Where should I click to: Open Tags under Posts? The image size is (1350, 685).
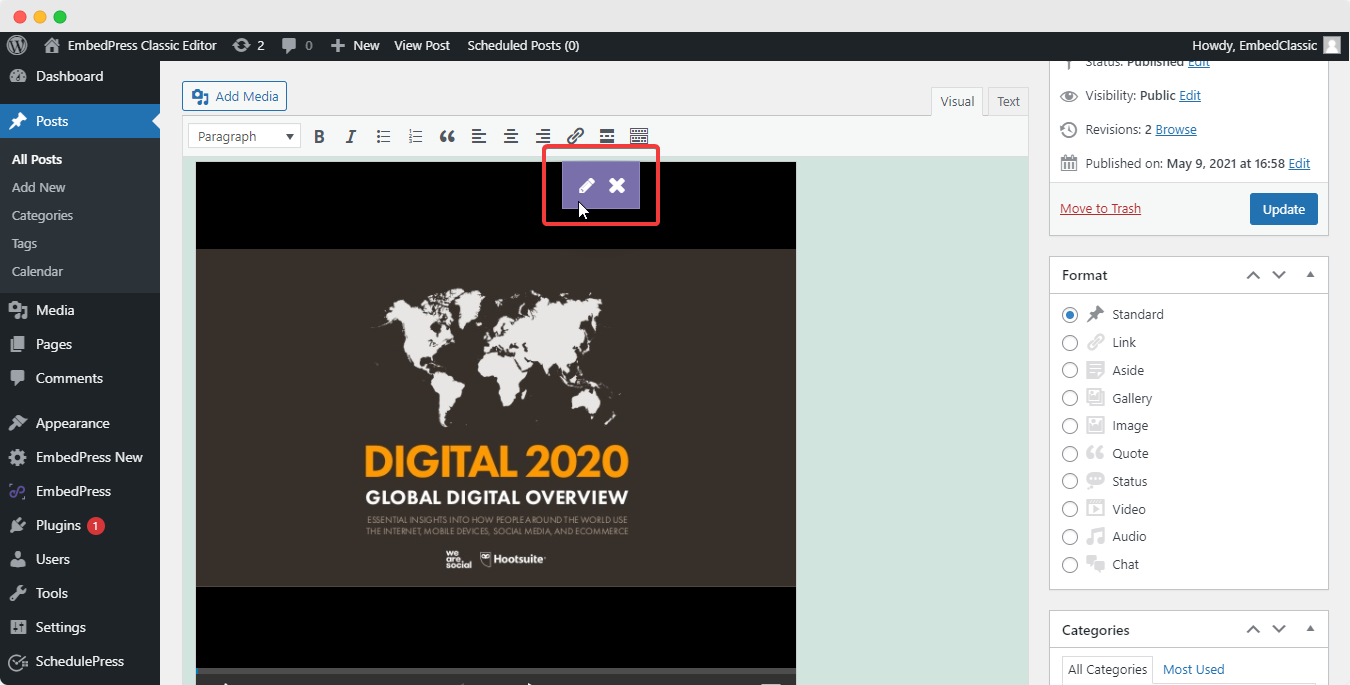[x=25, y=243]
